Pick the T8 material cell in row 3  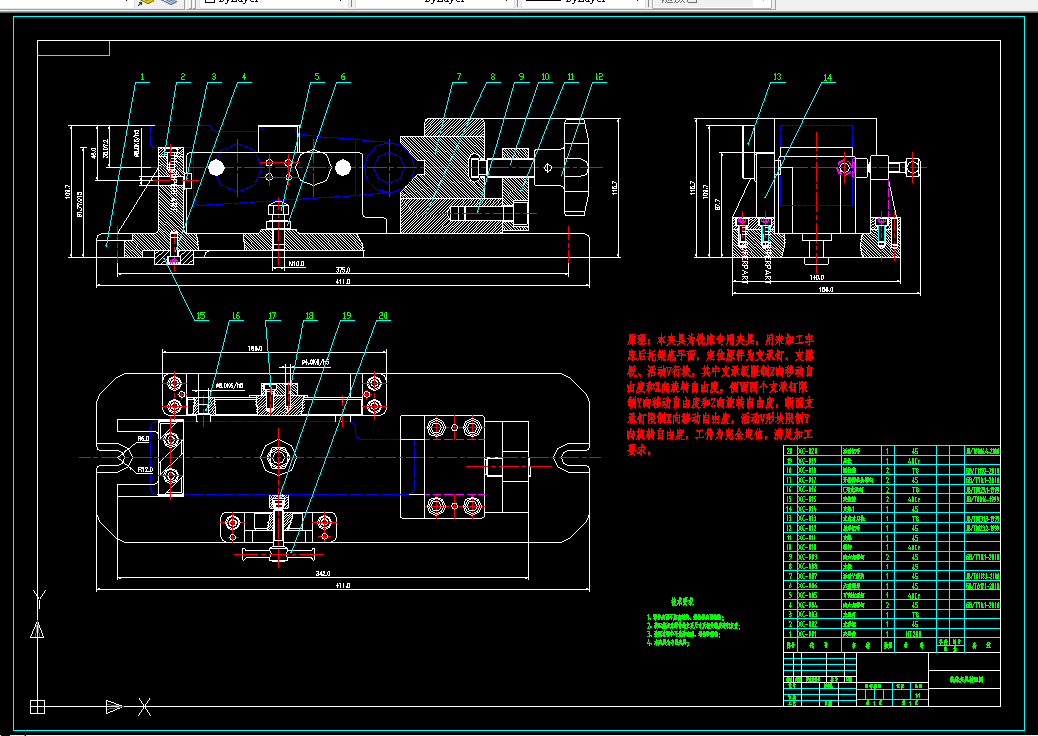pyautogui.click(x=914, y=615)
